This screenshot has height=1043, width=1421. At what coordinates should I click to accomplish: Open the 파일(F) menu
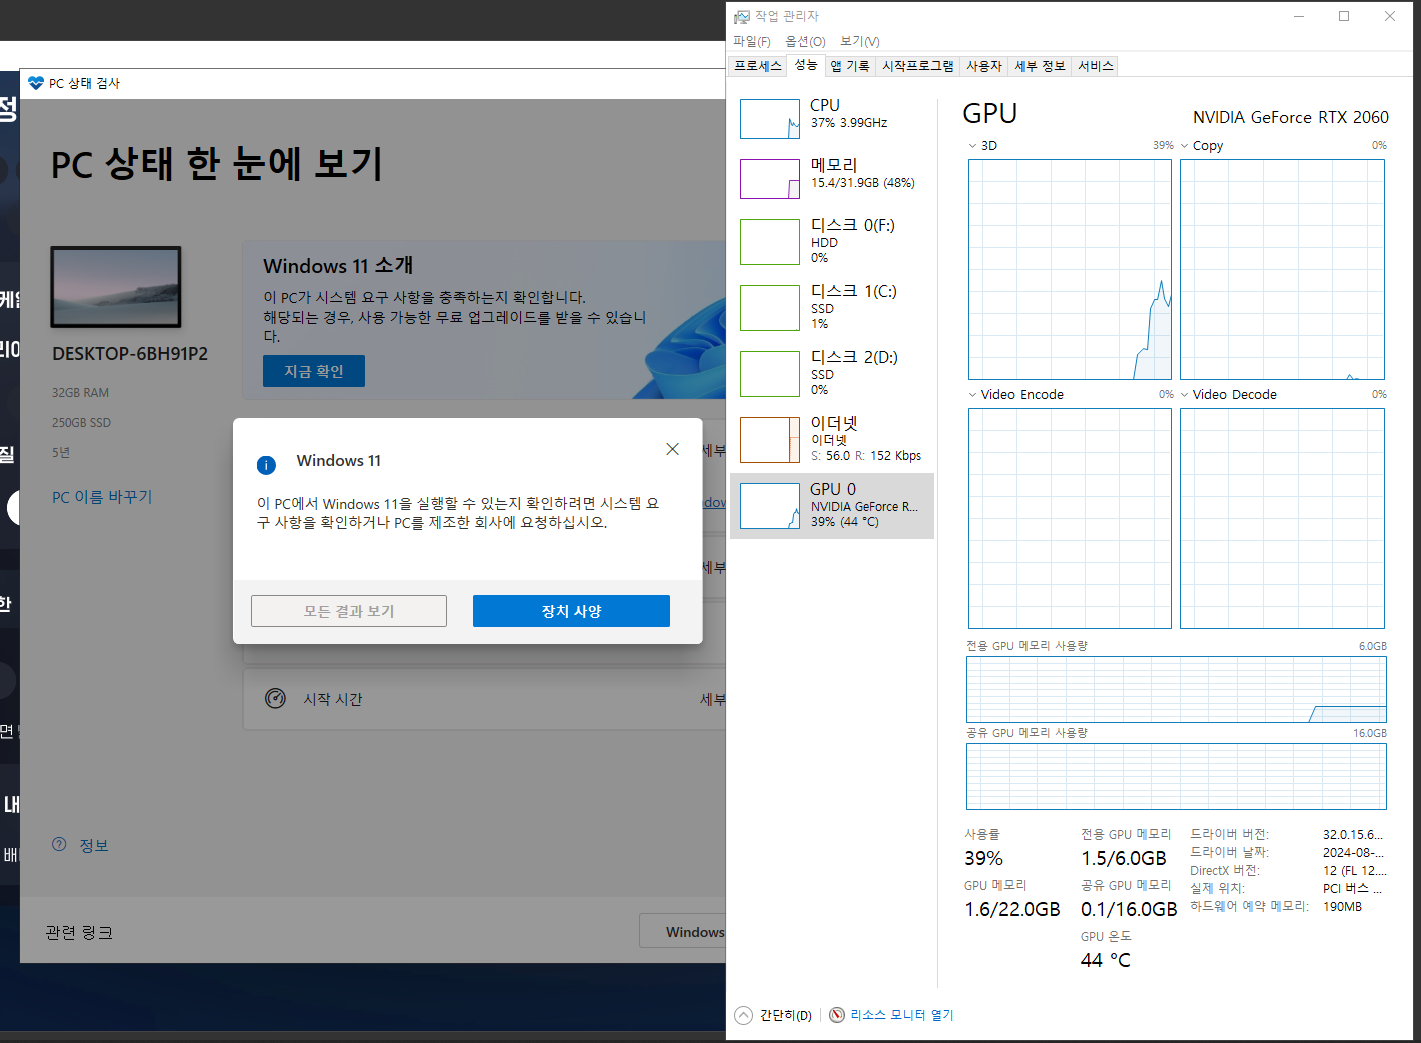(752, 41)
